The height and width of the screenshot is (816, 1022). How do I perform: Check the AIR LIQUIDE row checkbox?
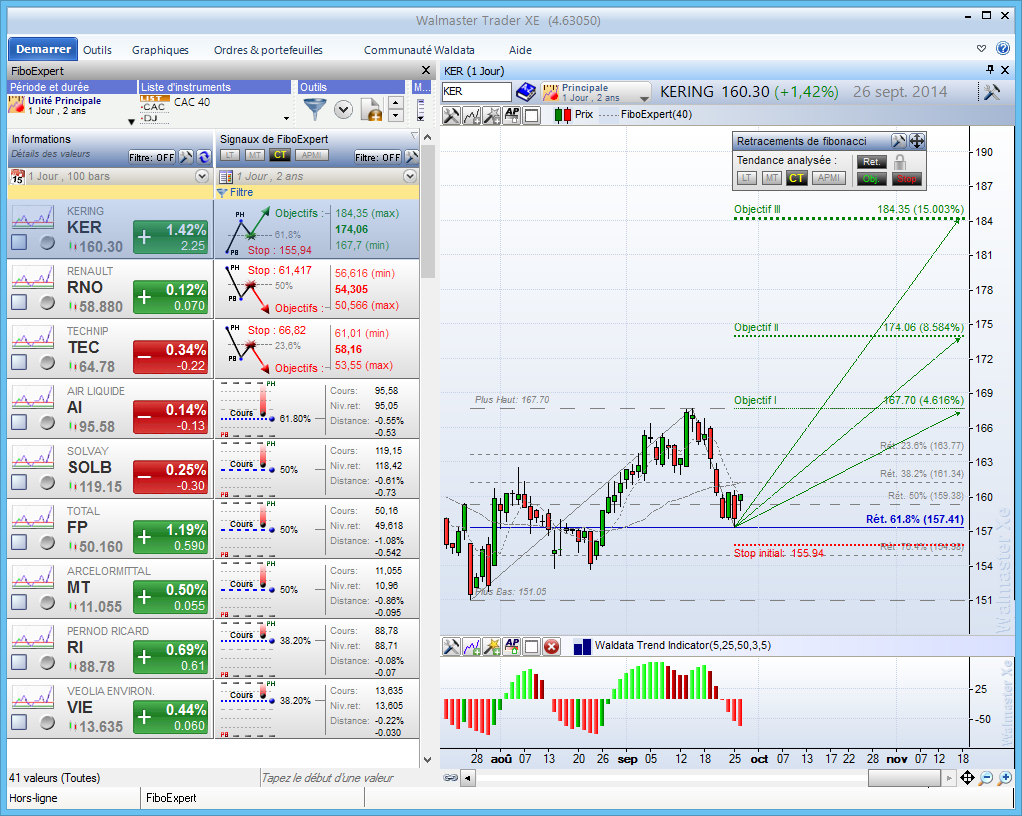(x=19, y=422)
